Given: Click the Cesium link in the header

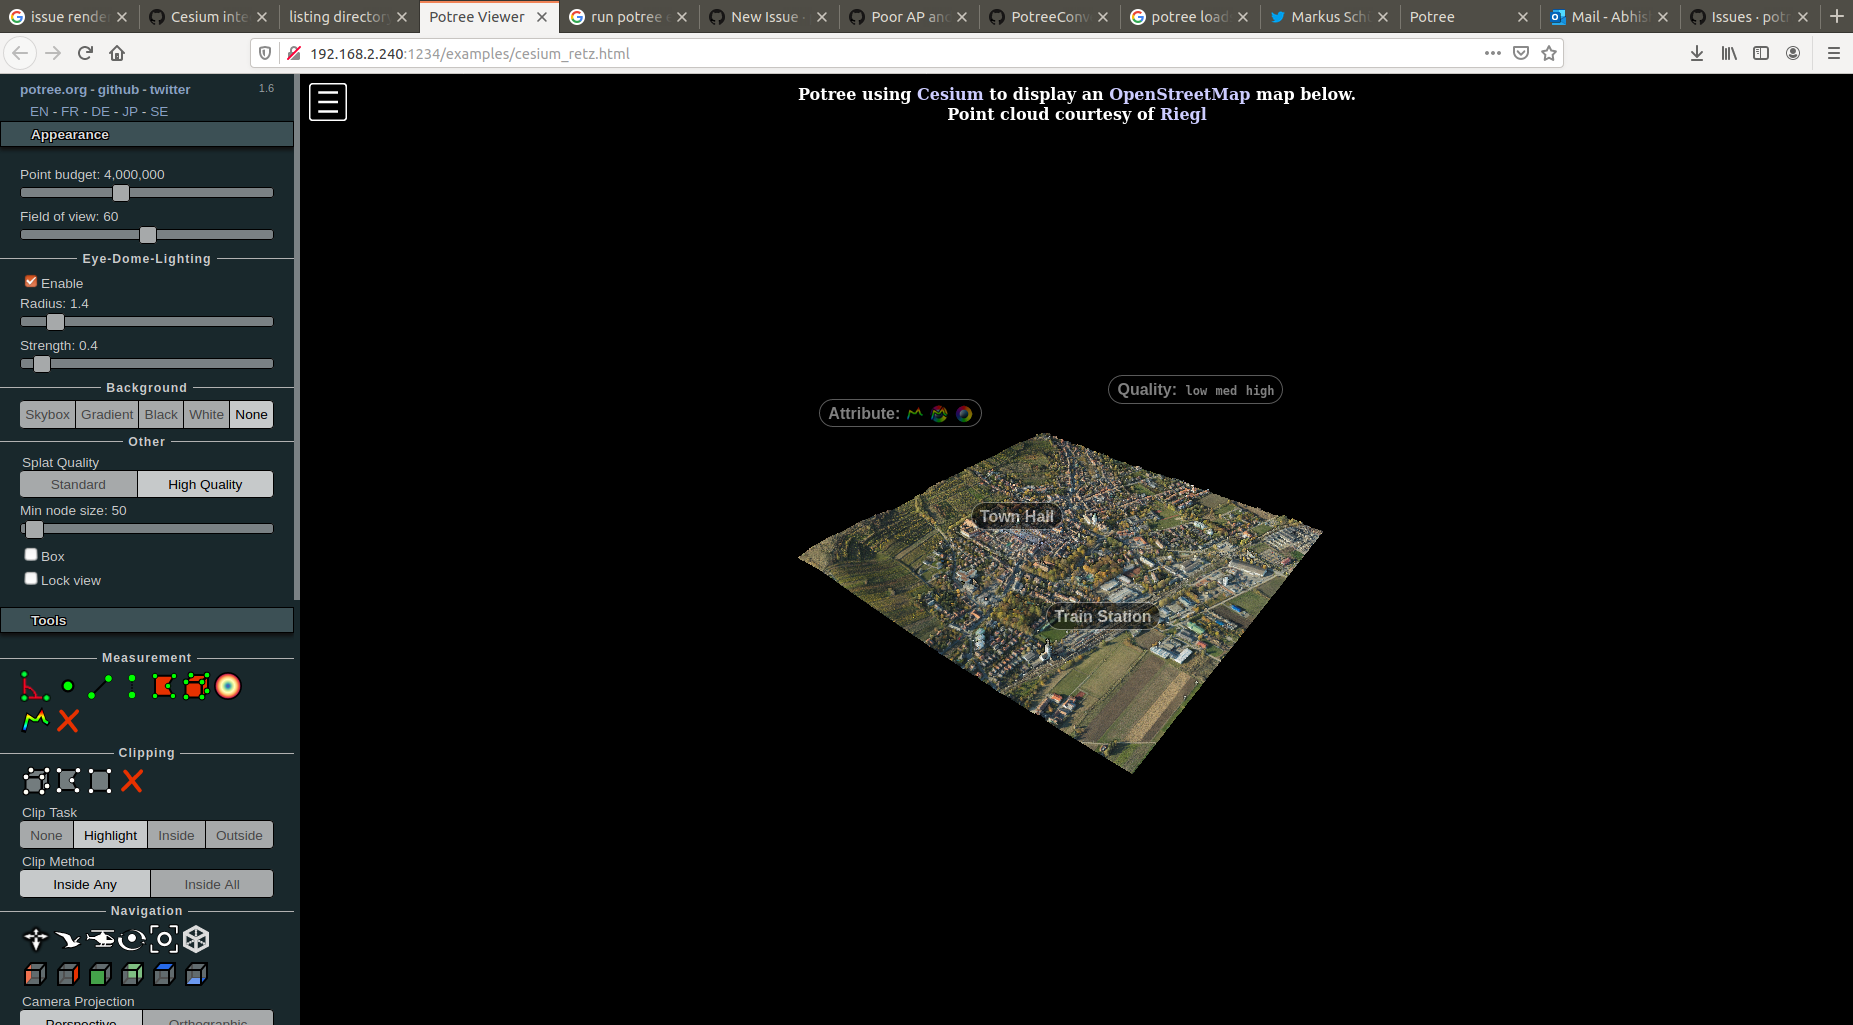Looking at the screenshot, I should tap(949, 94).
